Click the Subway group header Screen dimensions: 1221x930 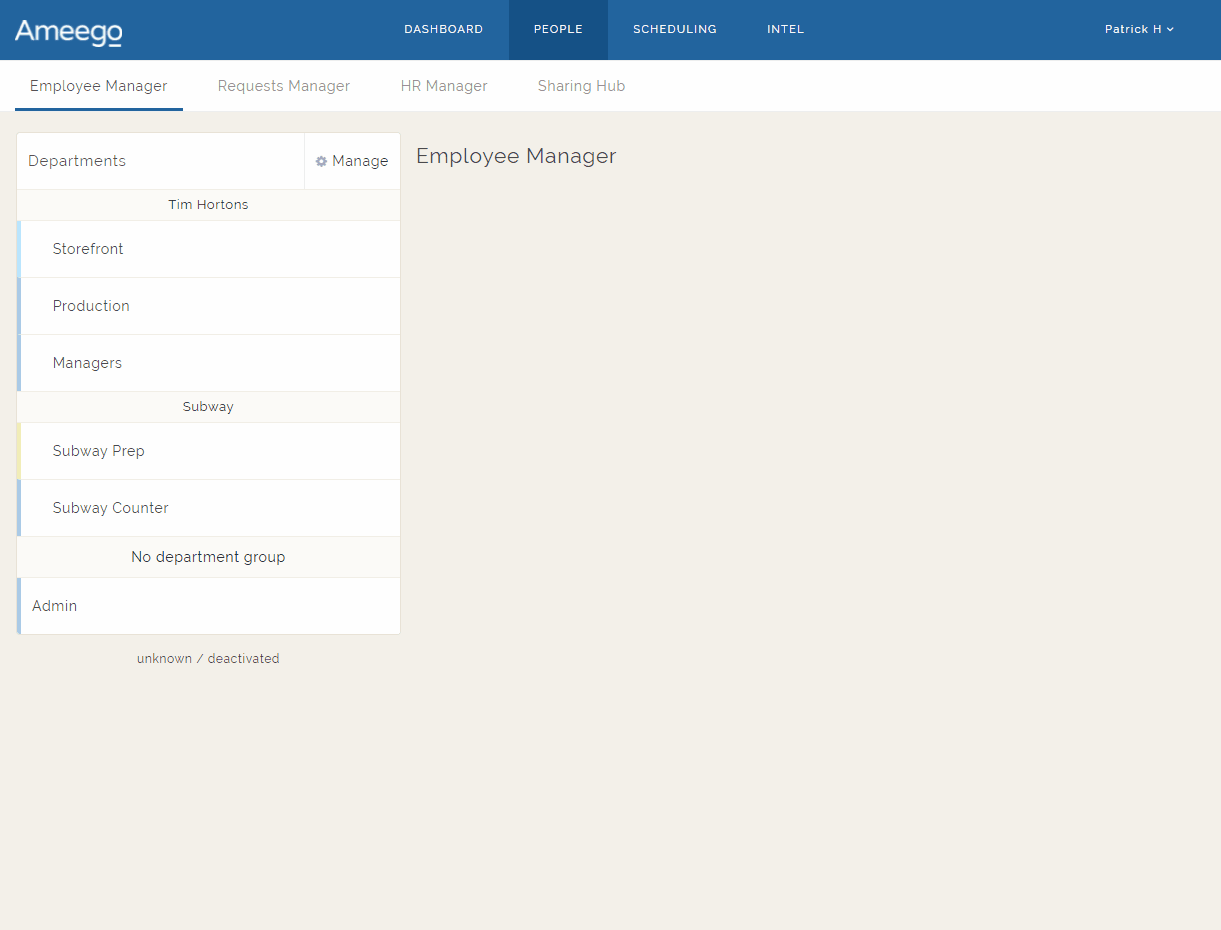208,407
